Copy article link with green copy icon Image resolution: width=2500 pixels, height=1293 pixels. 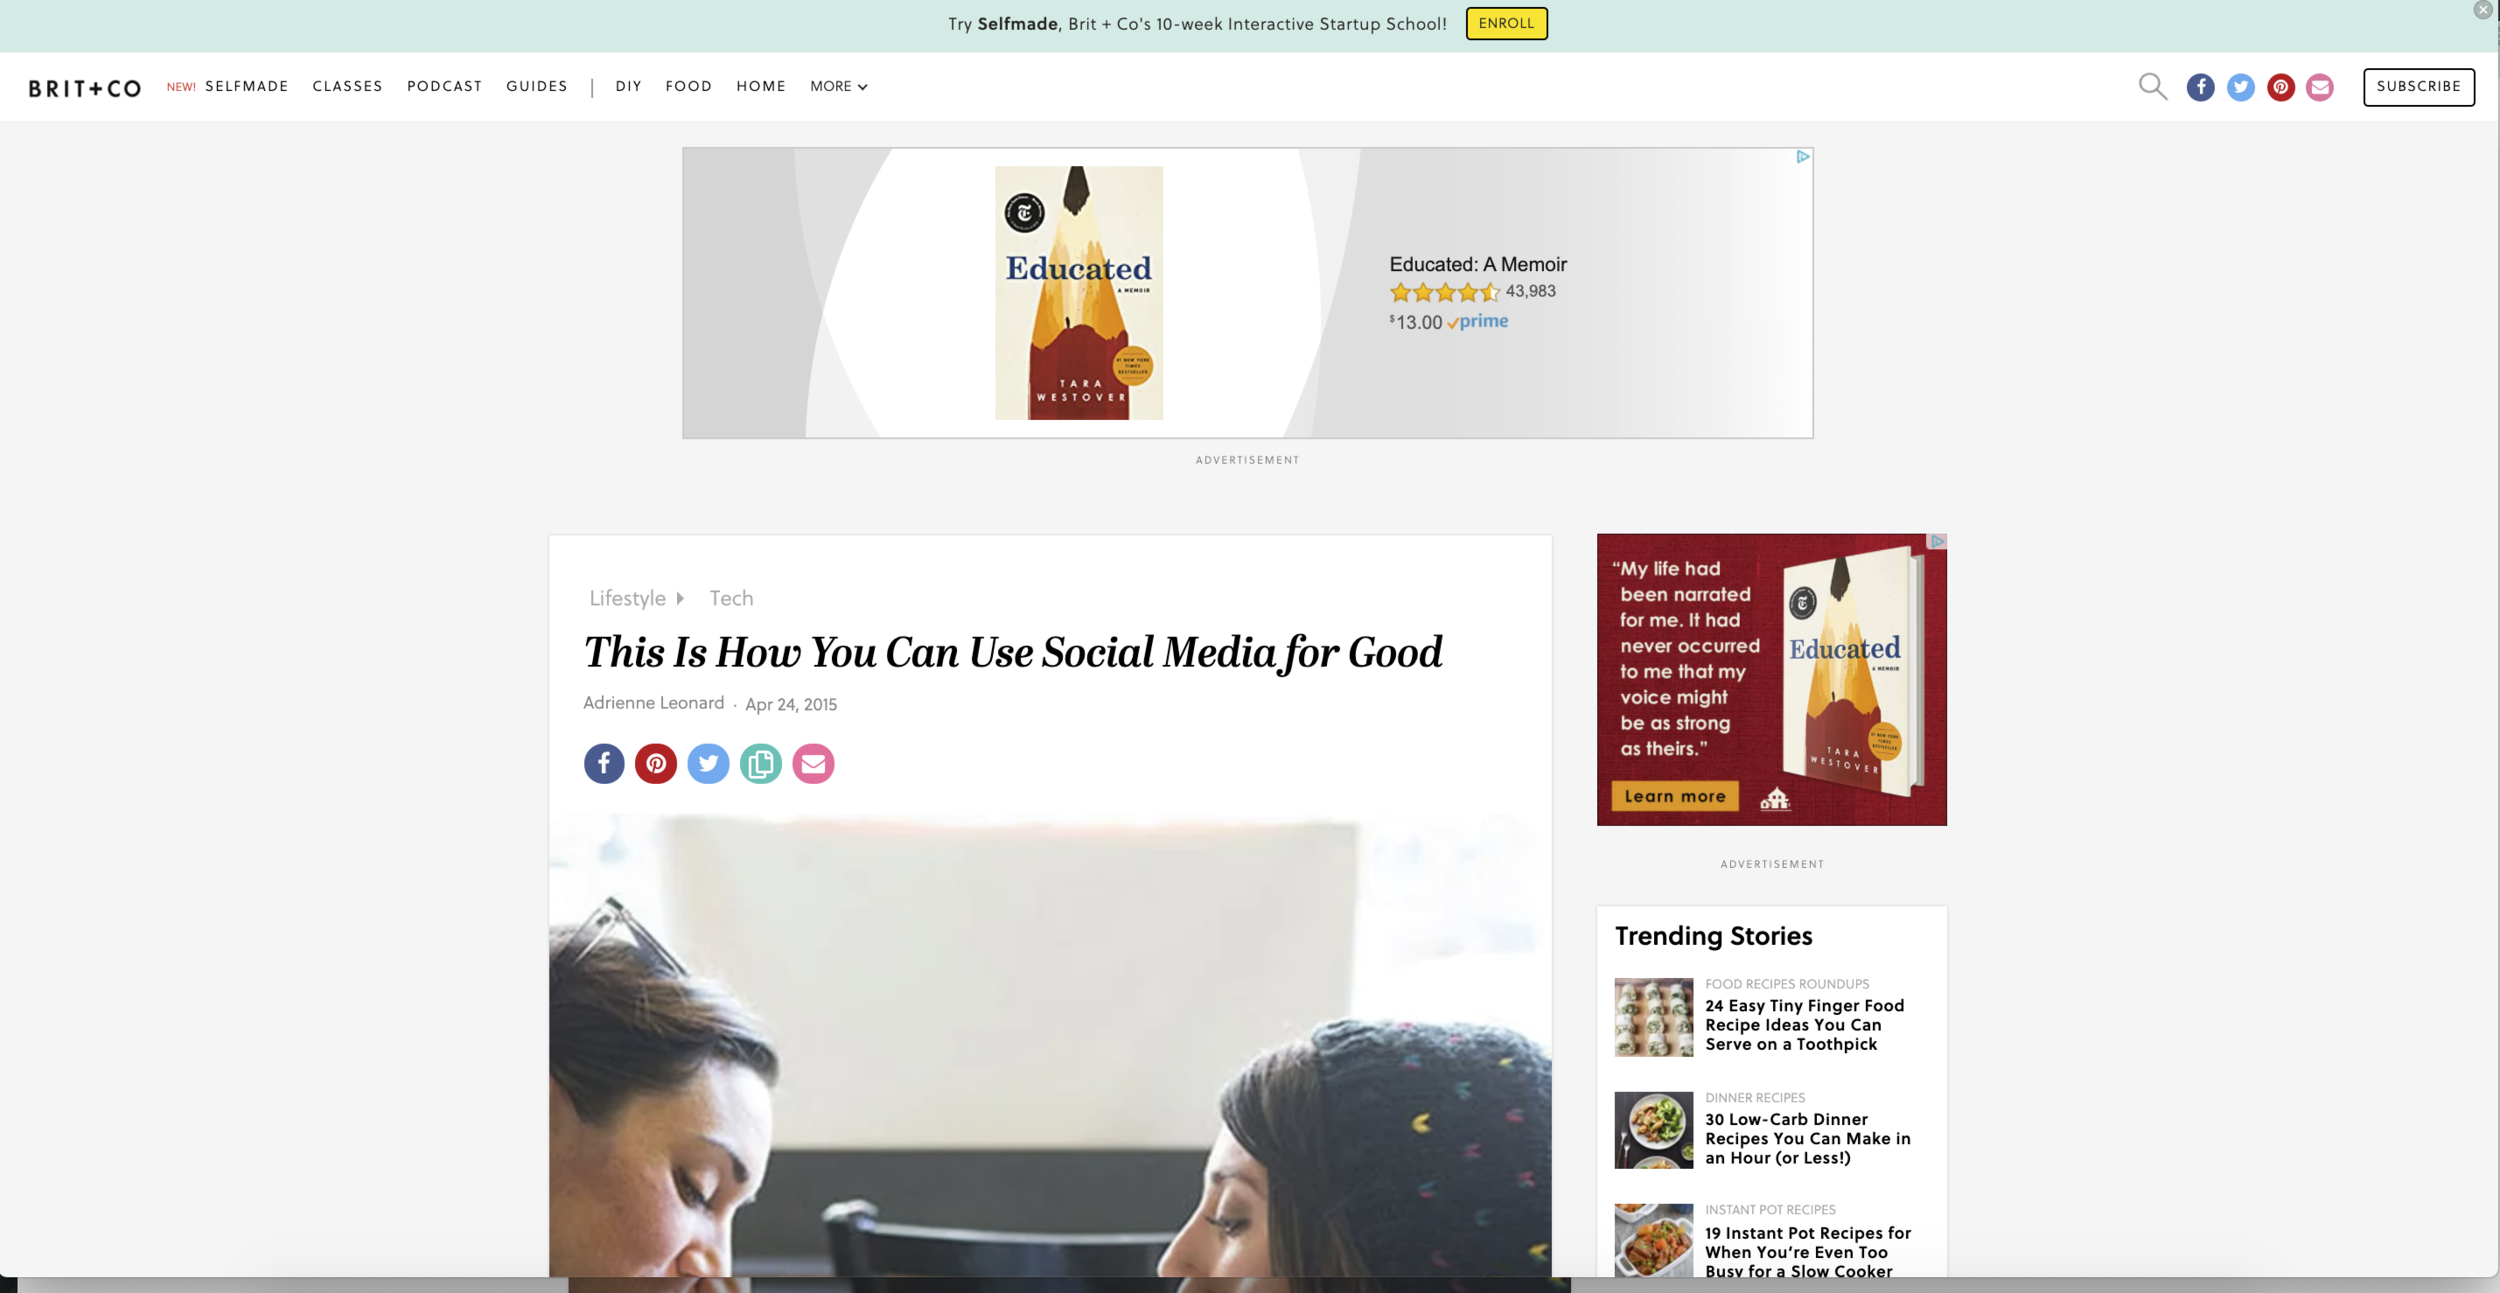761,764
